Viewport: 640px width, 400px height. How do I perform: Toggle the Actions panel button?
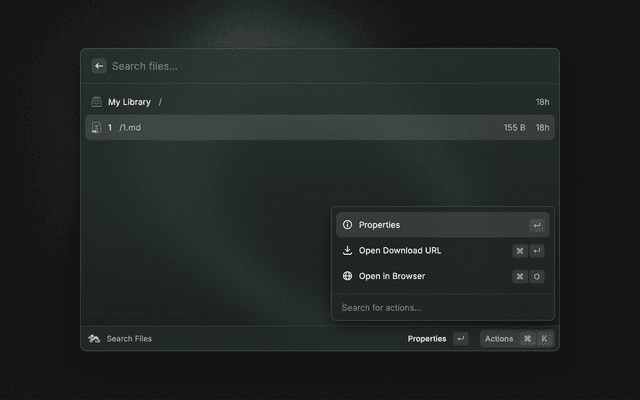tap(499, 339)
